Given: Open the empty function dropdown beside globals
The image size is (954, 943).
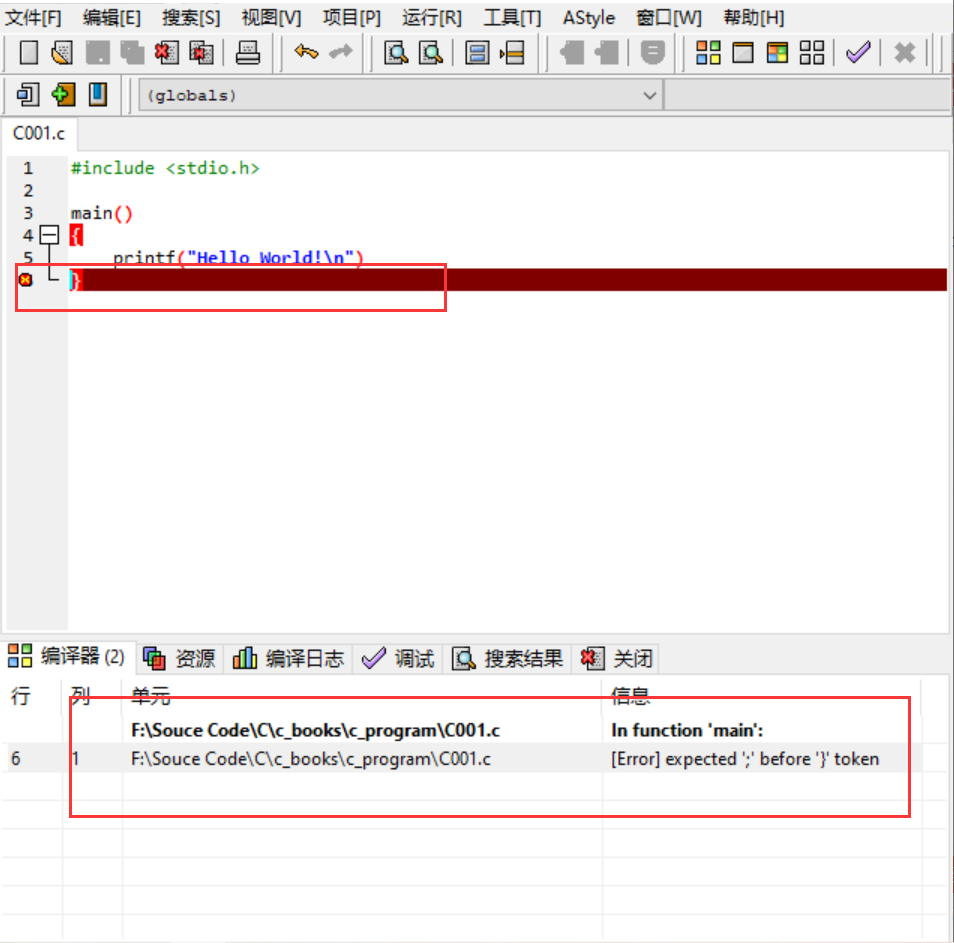Looking at the screenshot, I should tap(808, 96).
